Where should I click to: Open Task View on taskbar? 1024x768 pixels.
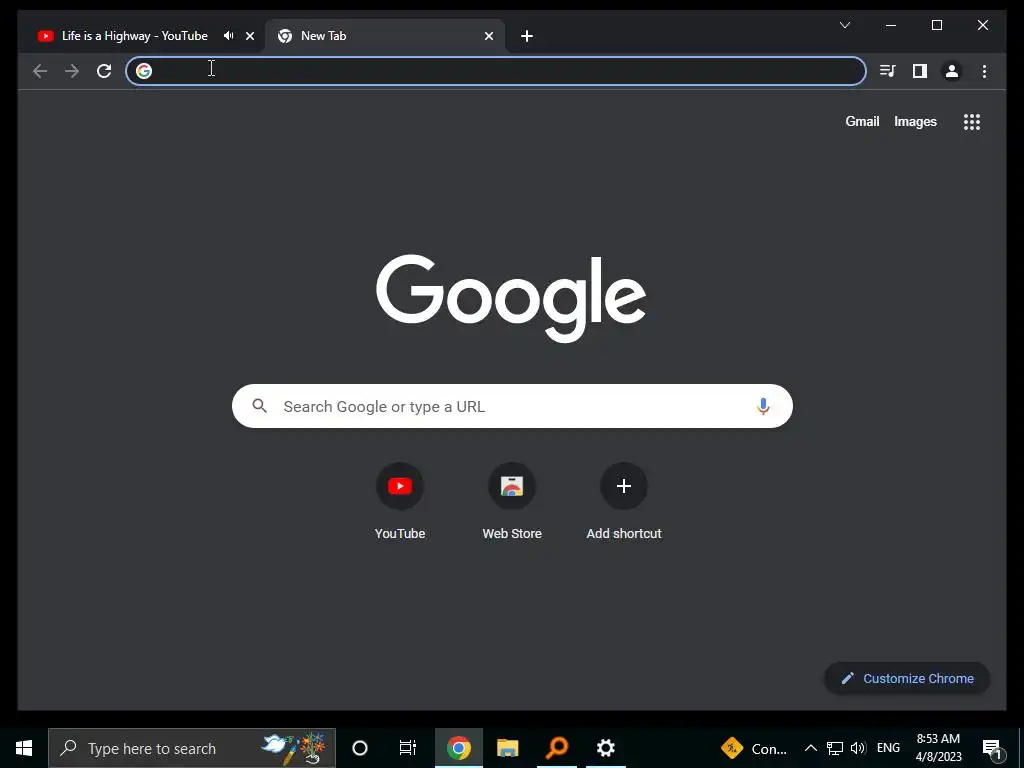pos(408,748)
